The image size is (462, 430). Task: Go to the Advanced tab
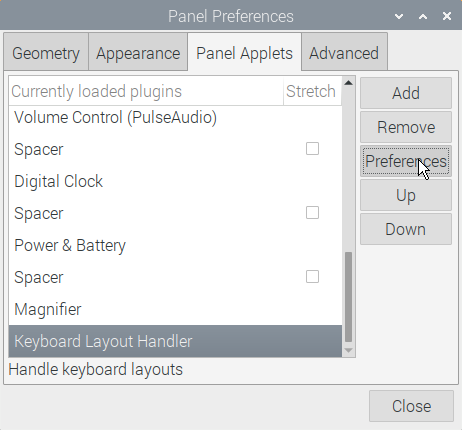344,52
